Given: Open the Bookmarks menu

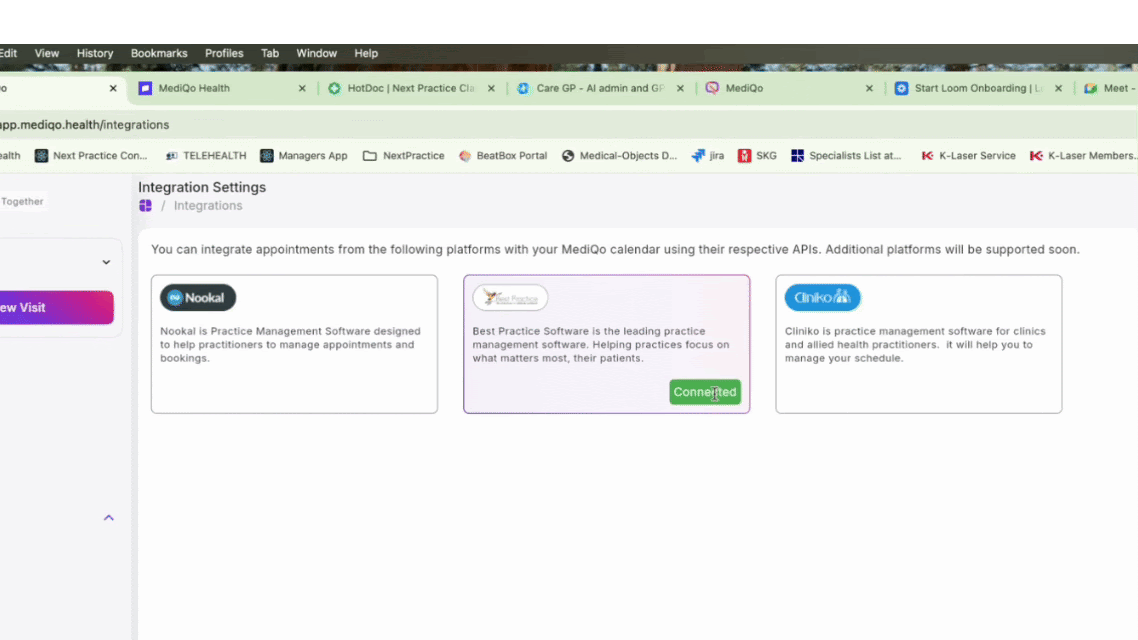Looking at the screenshot, I should 159,53.
